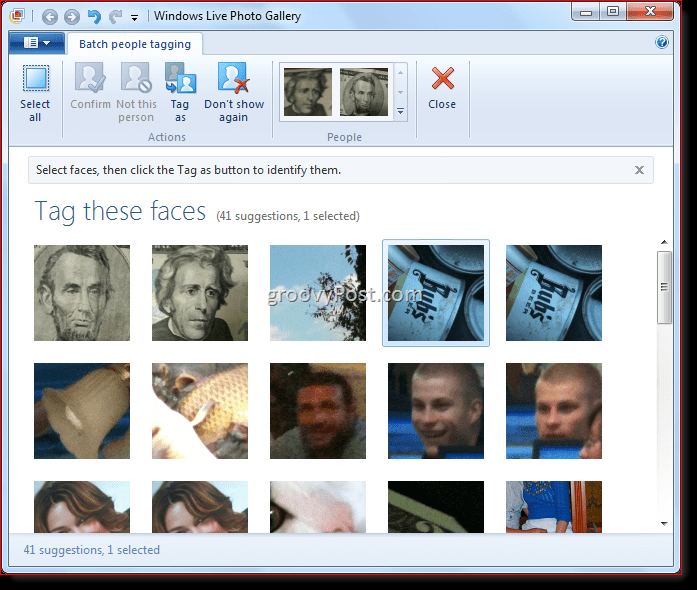This screenshot has height=590, width=697.
Task: Expand the People gallery more button
Action: click(401, 111)
